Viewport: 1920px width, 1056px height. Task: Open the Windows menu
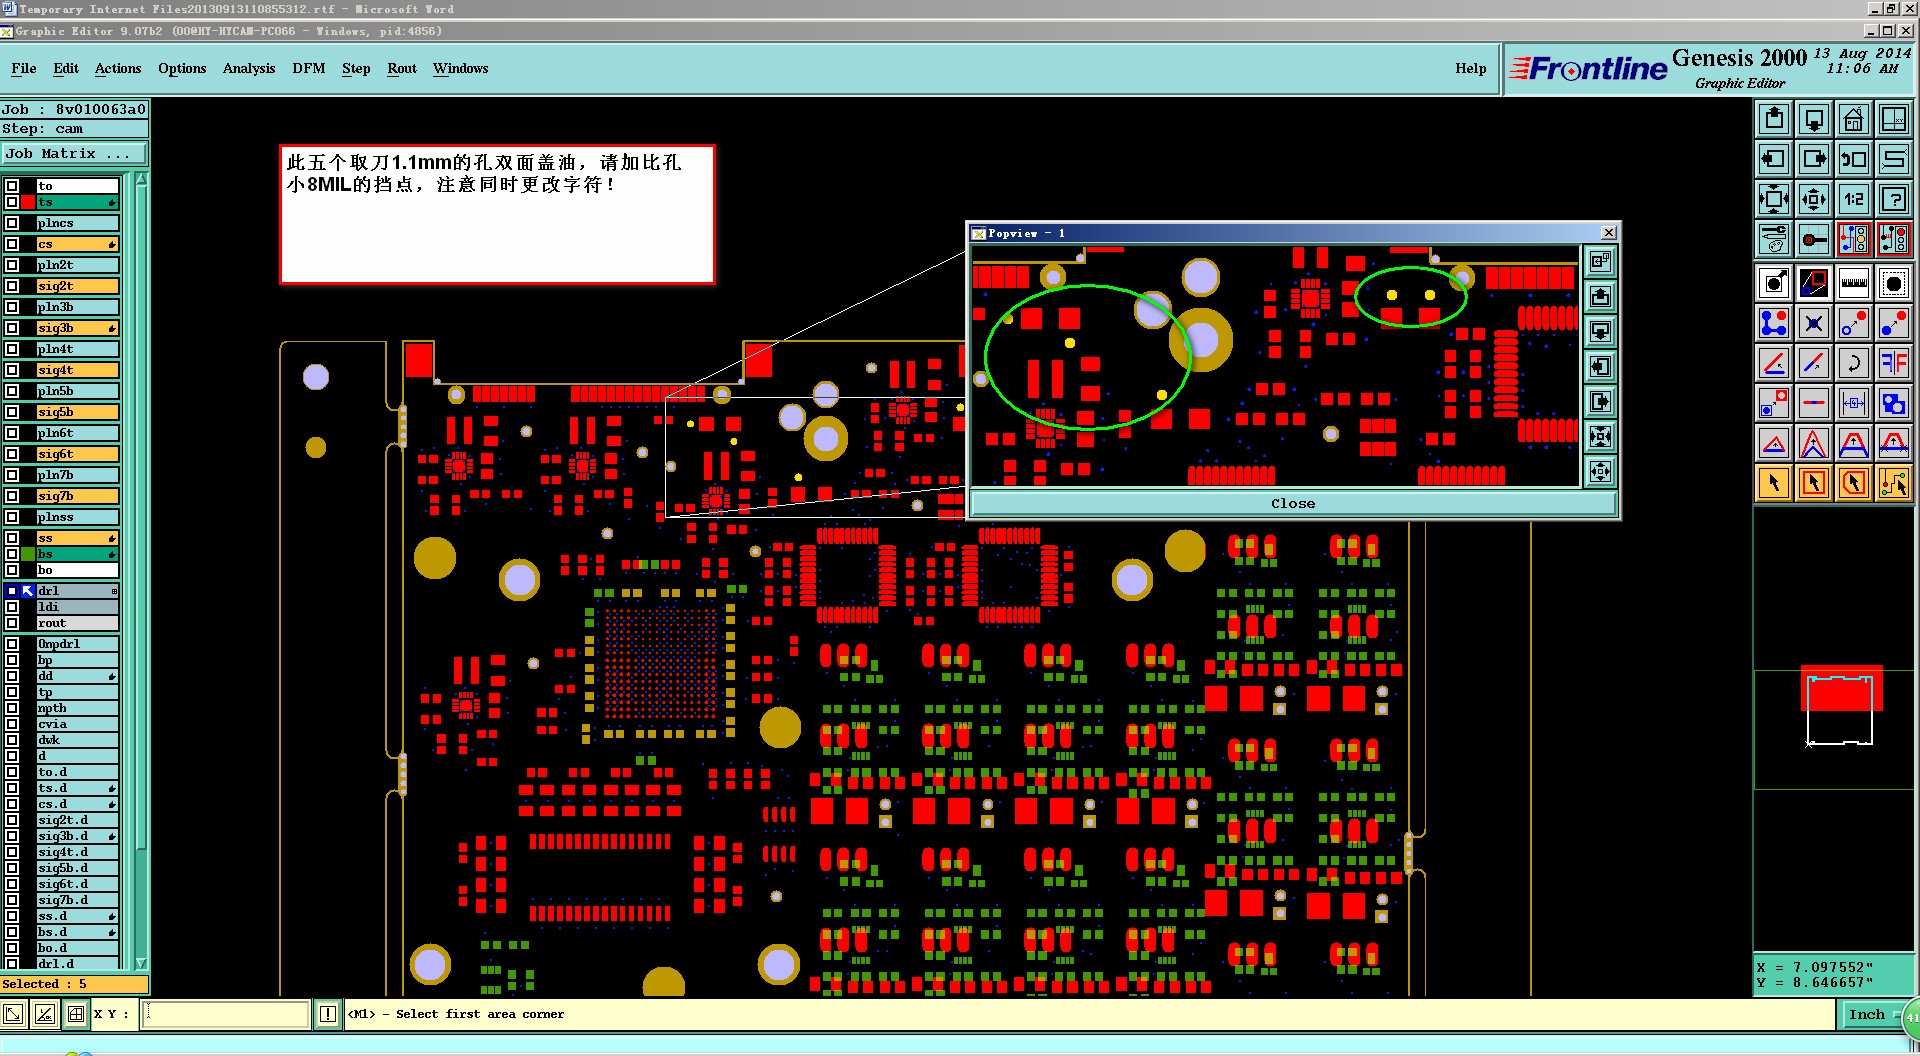[461, 68]
